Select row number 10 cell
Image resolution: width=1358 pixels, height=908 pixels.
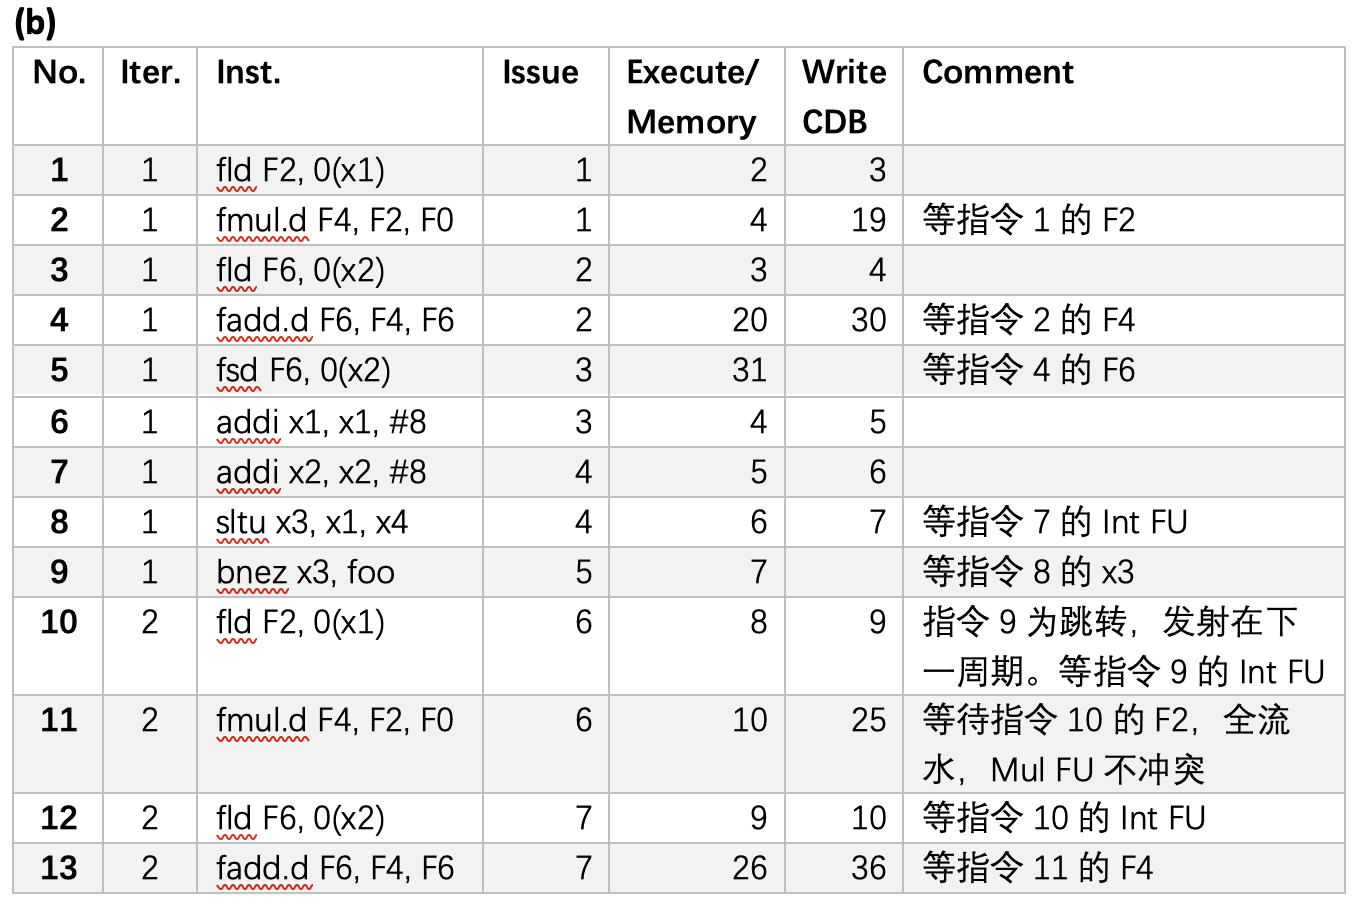59,622
